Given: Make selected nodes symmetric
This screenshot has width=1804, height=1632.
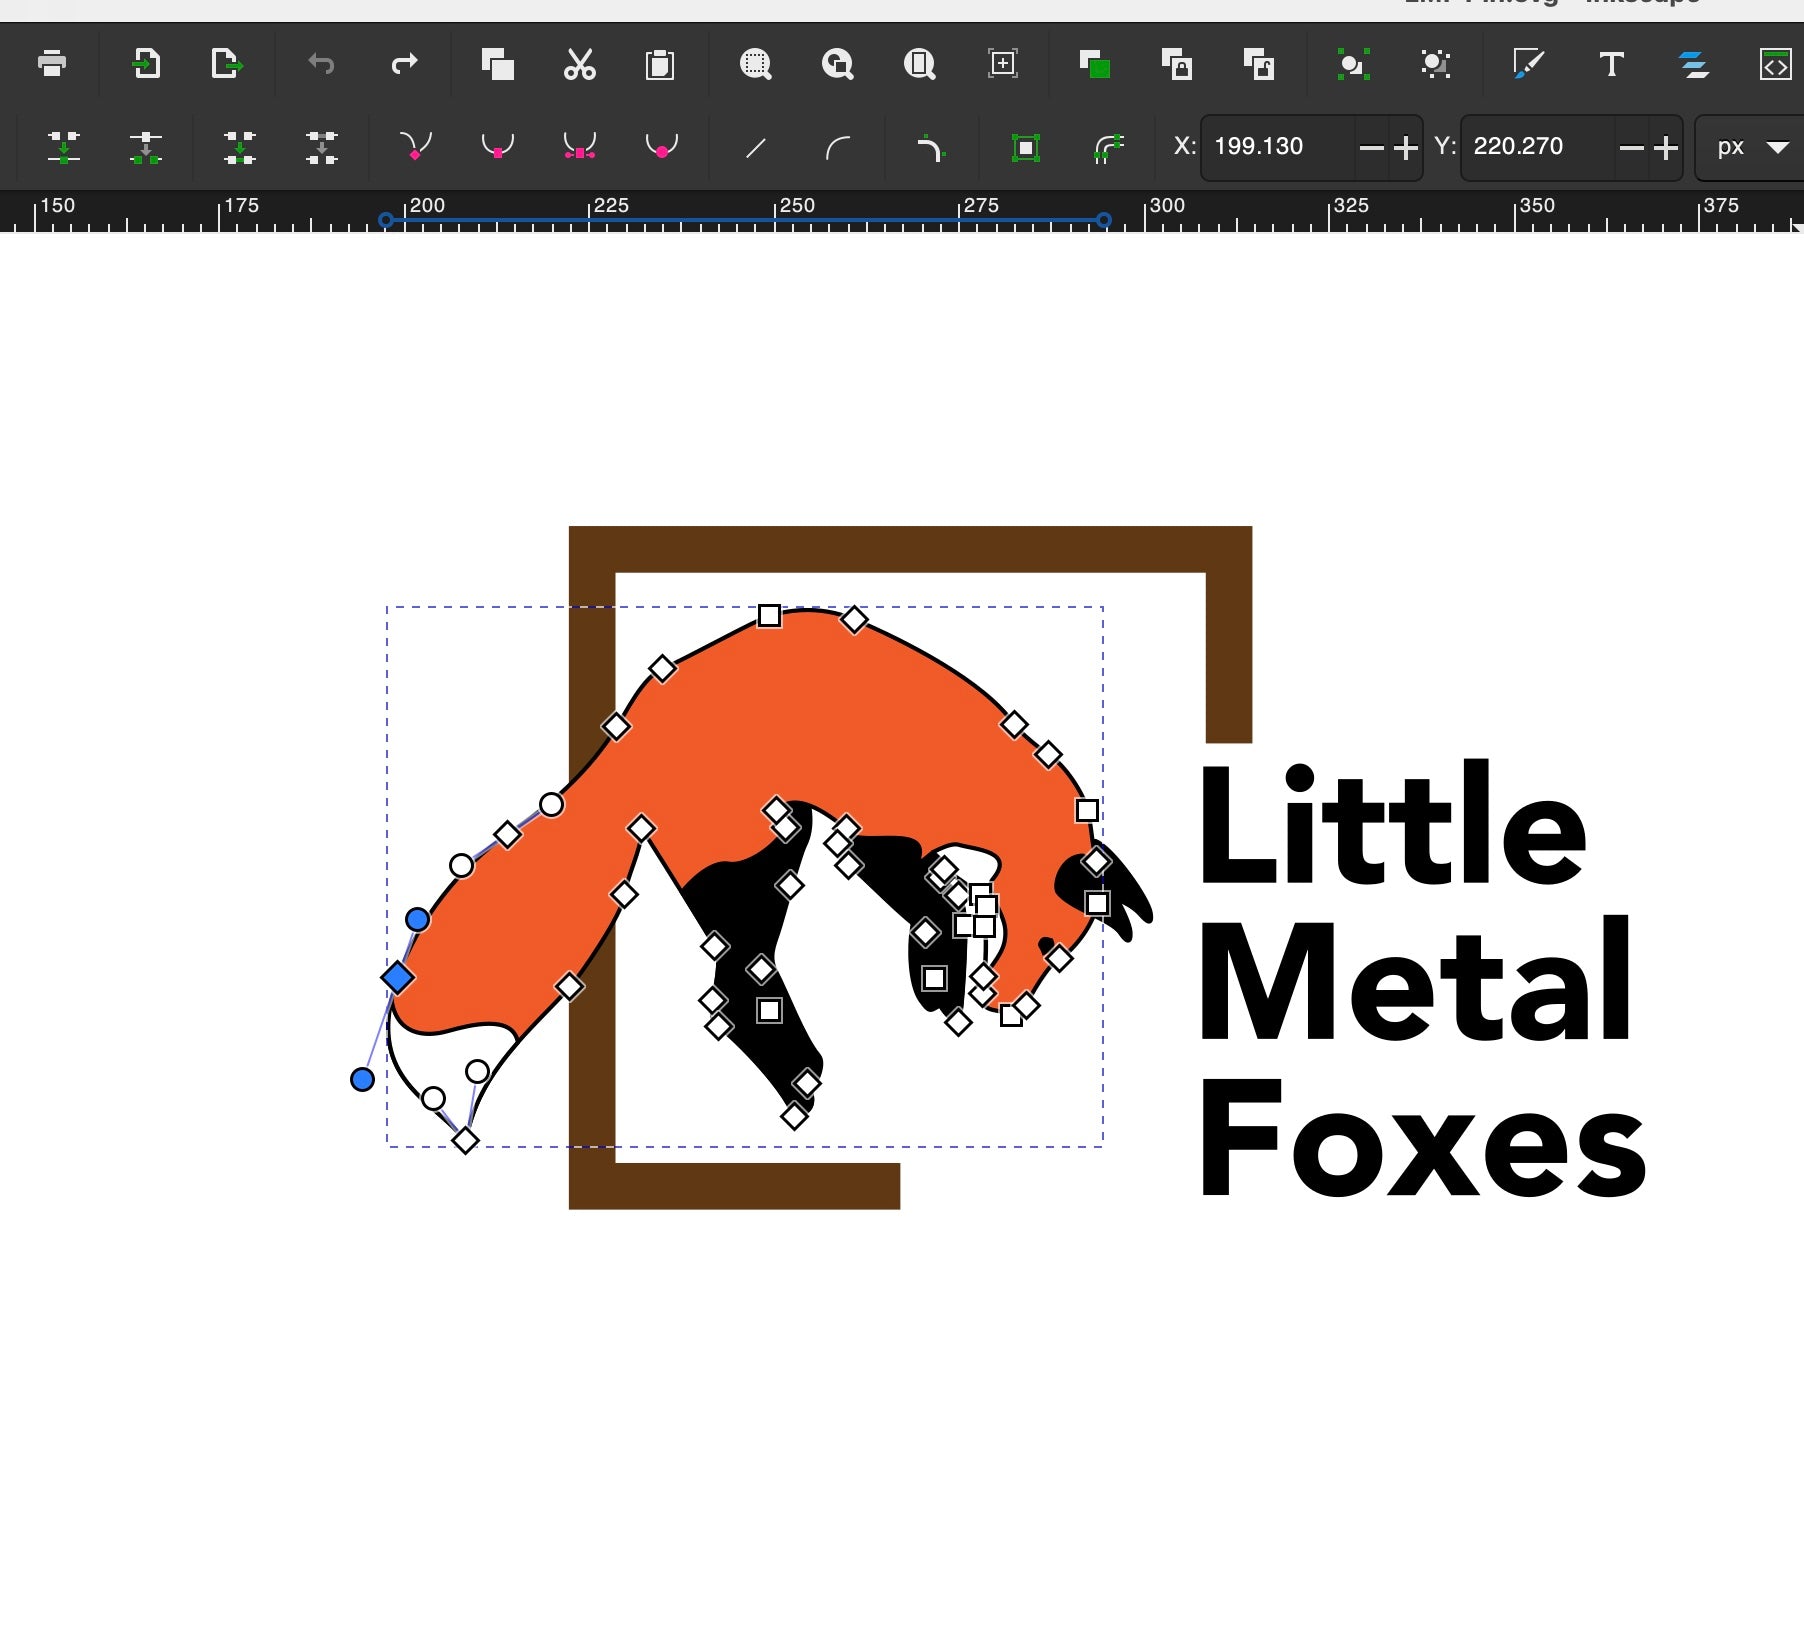Looking at the screenshot, I should point(579,147).
